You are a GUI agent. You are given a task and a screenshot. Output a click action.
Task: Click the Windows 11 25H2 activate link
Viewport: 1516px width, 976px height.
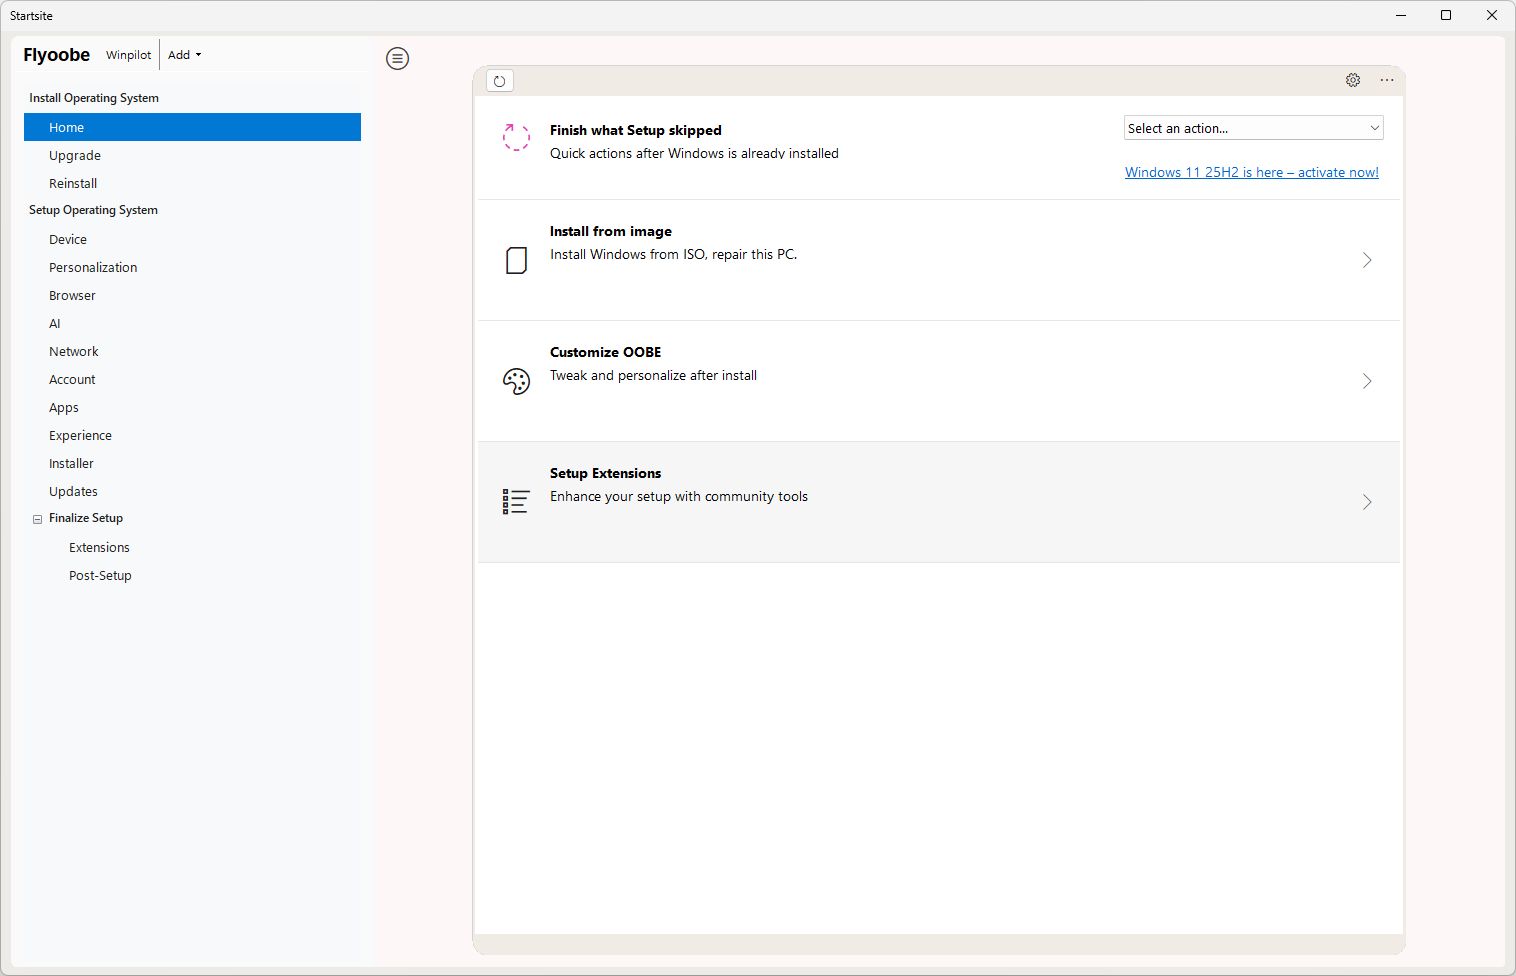(x=1251, y=172)
